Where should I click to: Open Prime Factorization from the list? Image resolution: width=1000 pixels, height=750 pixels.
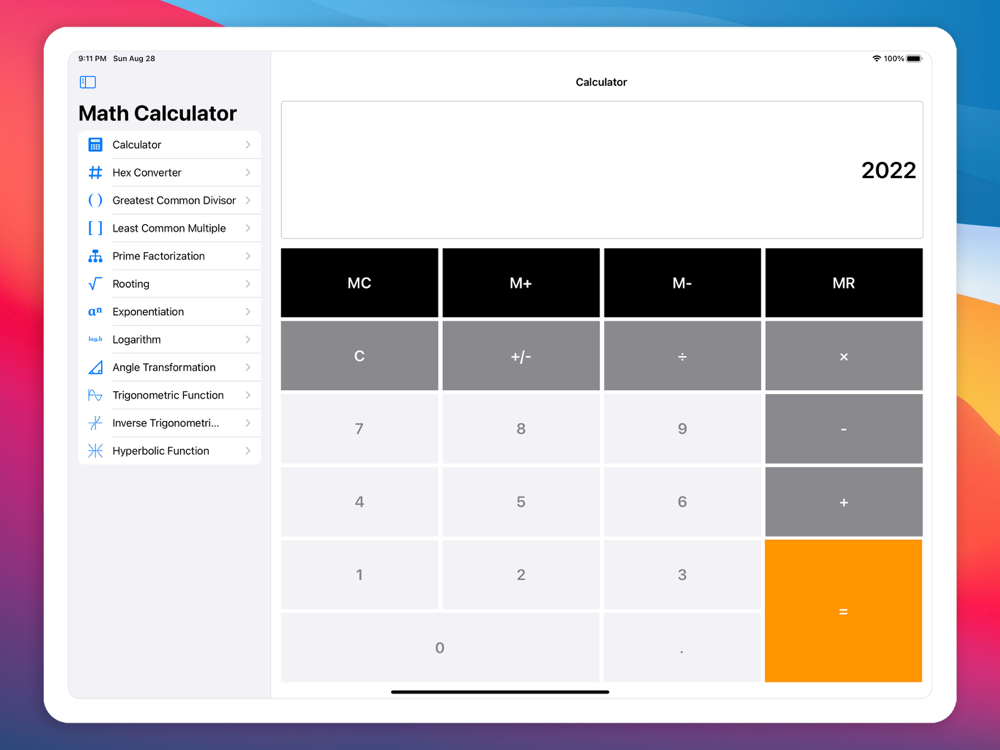pos(170,256)
